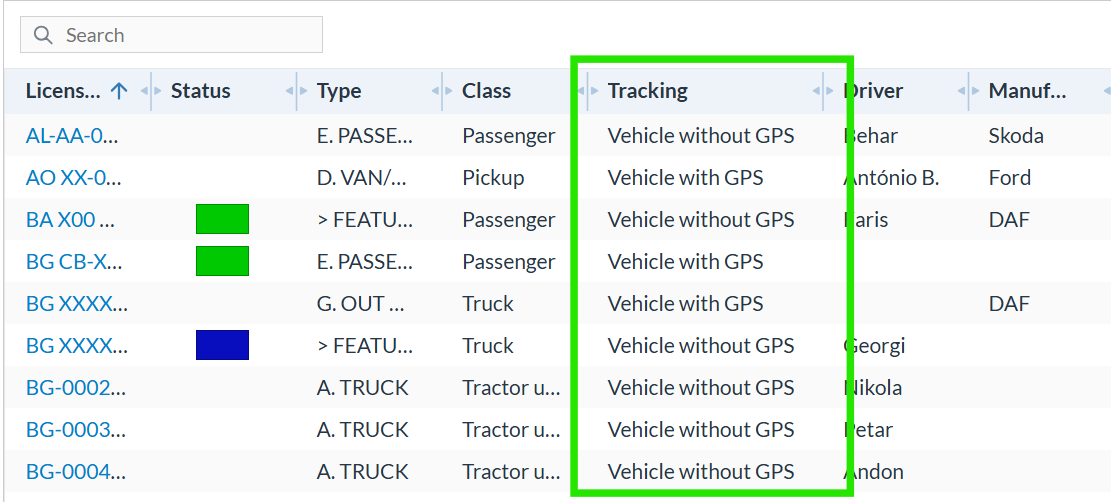This screenshot has width=1111, height=502.
Task: Click the ascending sort arrow on License column
Action: coord(120,91)
